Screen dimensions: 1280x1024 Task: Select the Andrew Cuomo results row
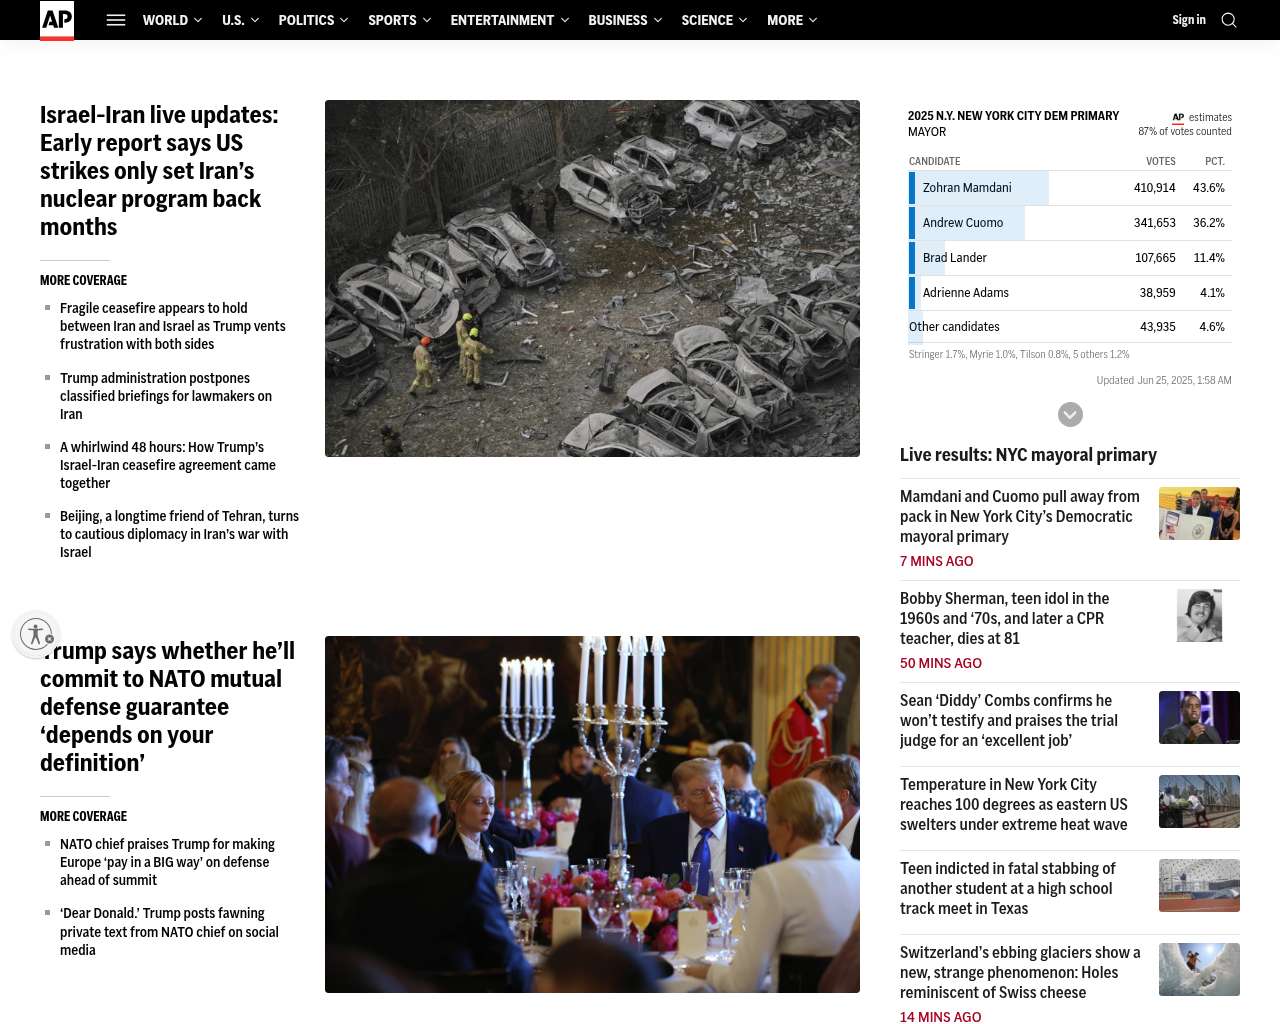tap(1070, 223)
